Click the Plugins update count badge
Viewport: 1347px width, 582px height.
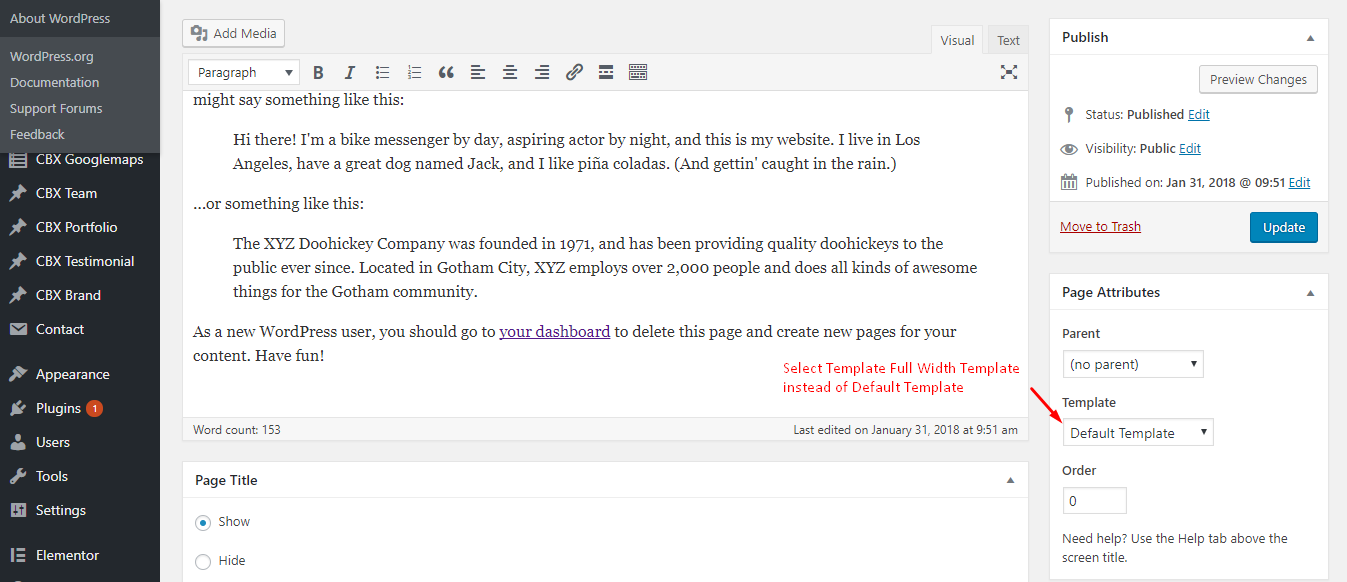coord(94,408)
